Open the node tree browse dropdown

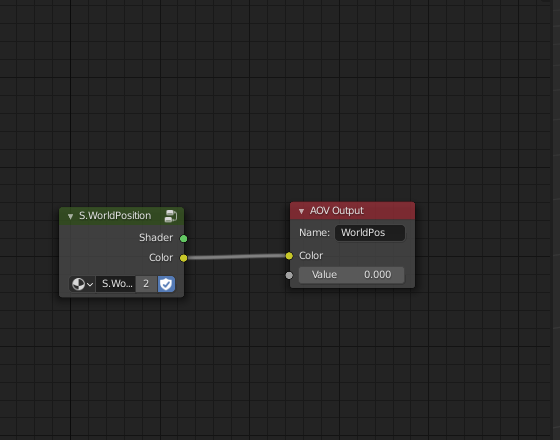82,284
